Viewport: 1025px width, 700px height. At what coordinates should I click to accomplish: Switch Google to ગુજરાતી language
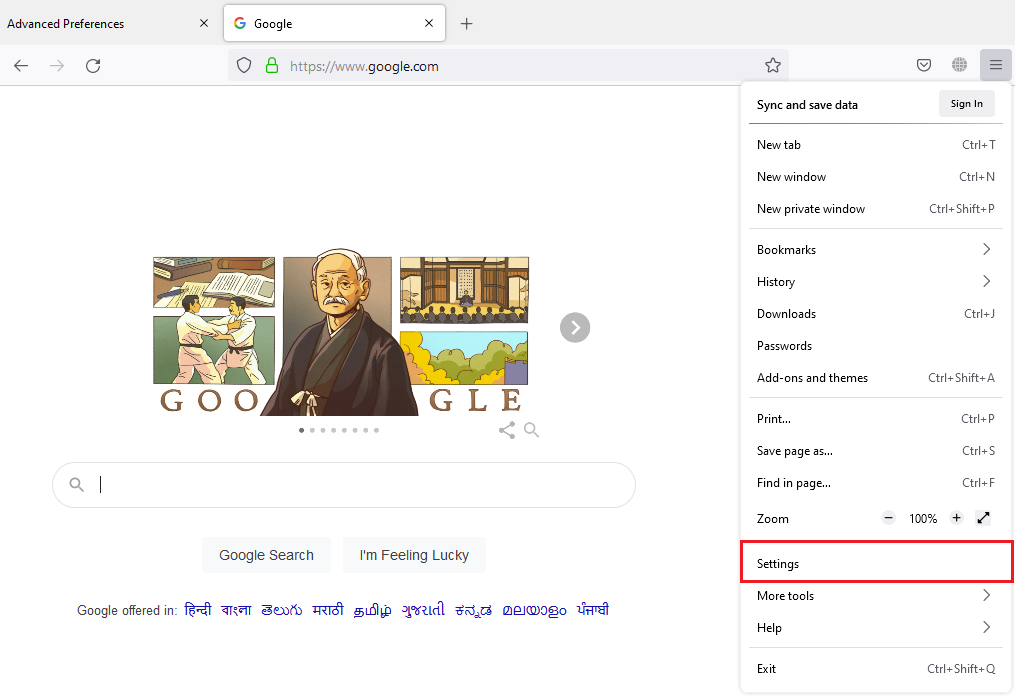423,610
